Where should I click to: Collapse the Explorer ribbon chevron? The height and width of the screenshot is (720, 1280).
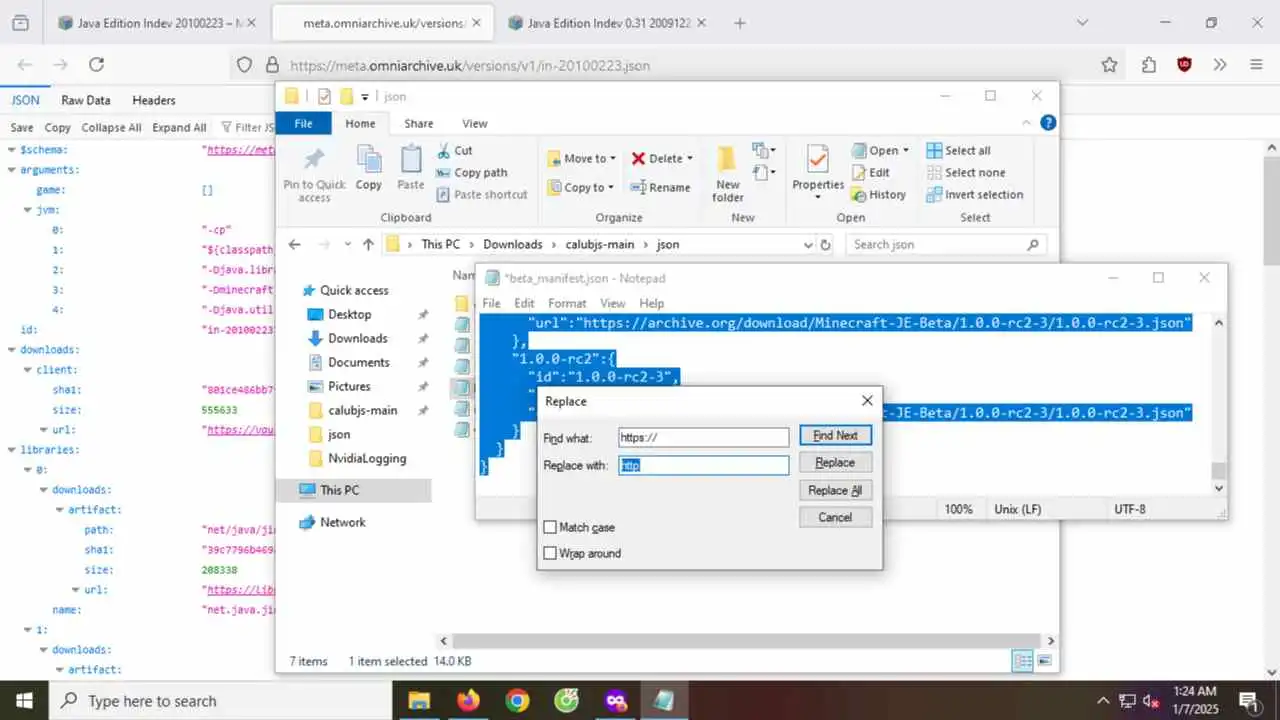click(1025, 123)
